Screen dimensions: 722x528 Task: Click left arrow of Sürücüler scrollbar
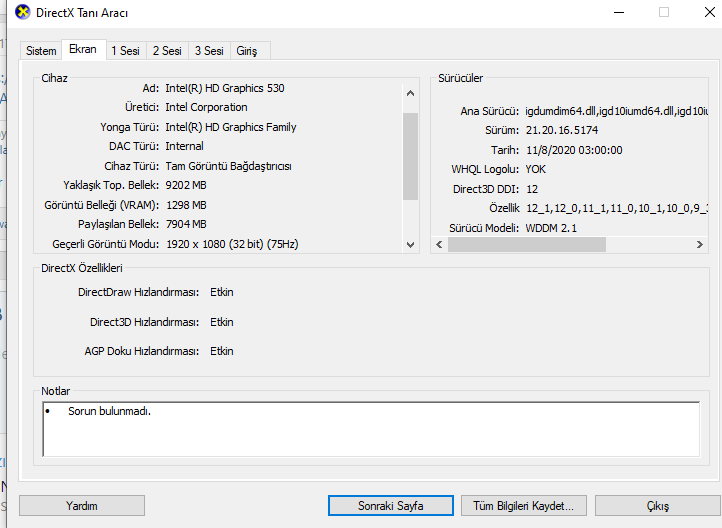tap(439, 244)
